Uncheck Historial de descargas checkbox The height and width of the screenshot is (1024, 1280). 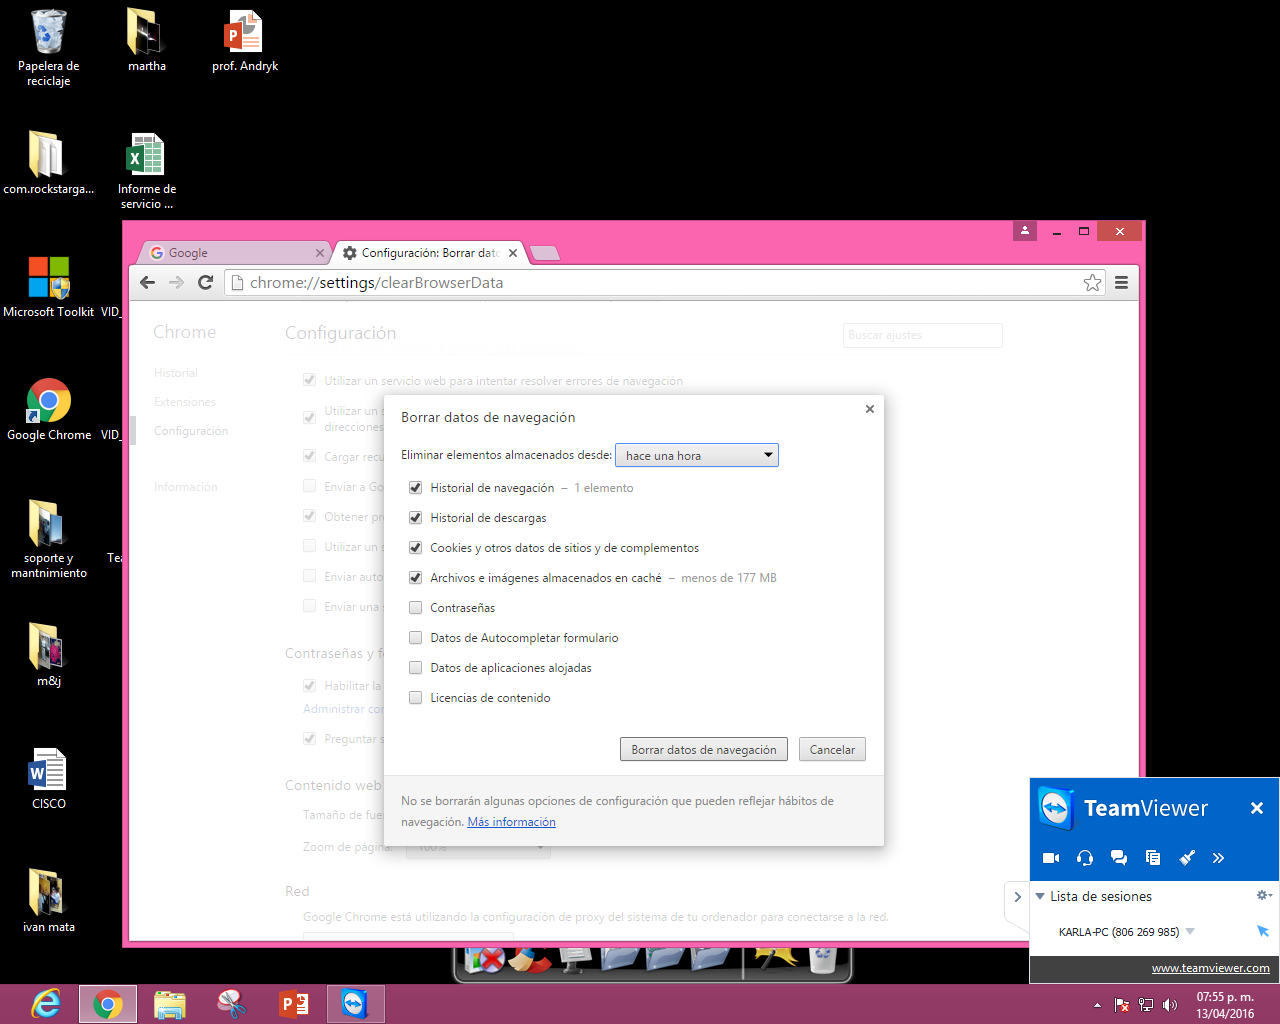click(415, 518)
